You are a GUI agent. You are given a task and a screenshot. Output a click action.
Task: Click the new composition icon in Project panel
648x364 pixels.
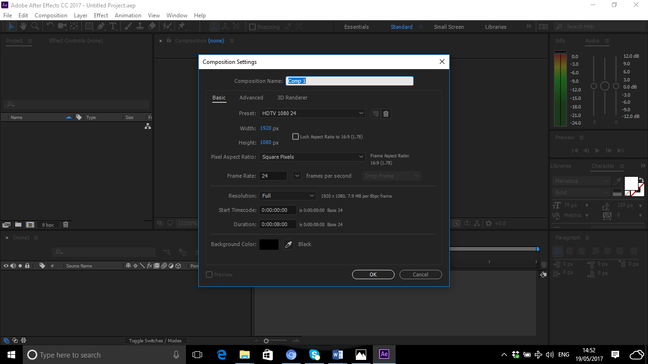(x=30, y=225)
